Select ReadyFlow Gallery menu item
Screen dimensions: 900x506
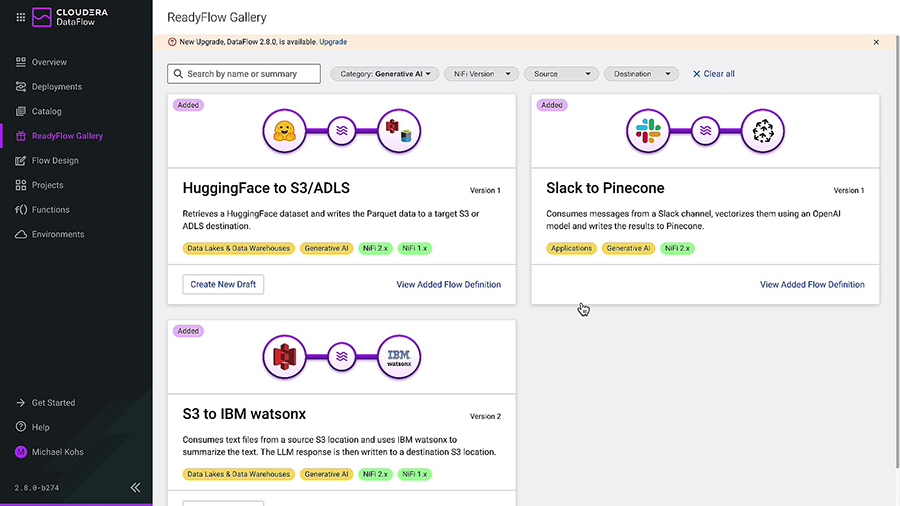point(67,136)
